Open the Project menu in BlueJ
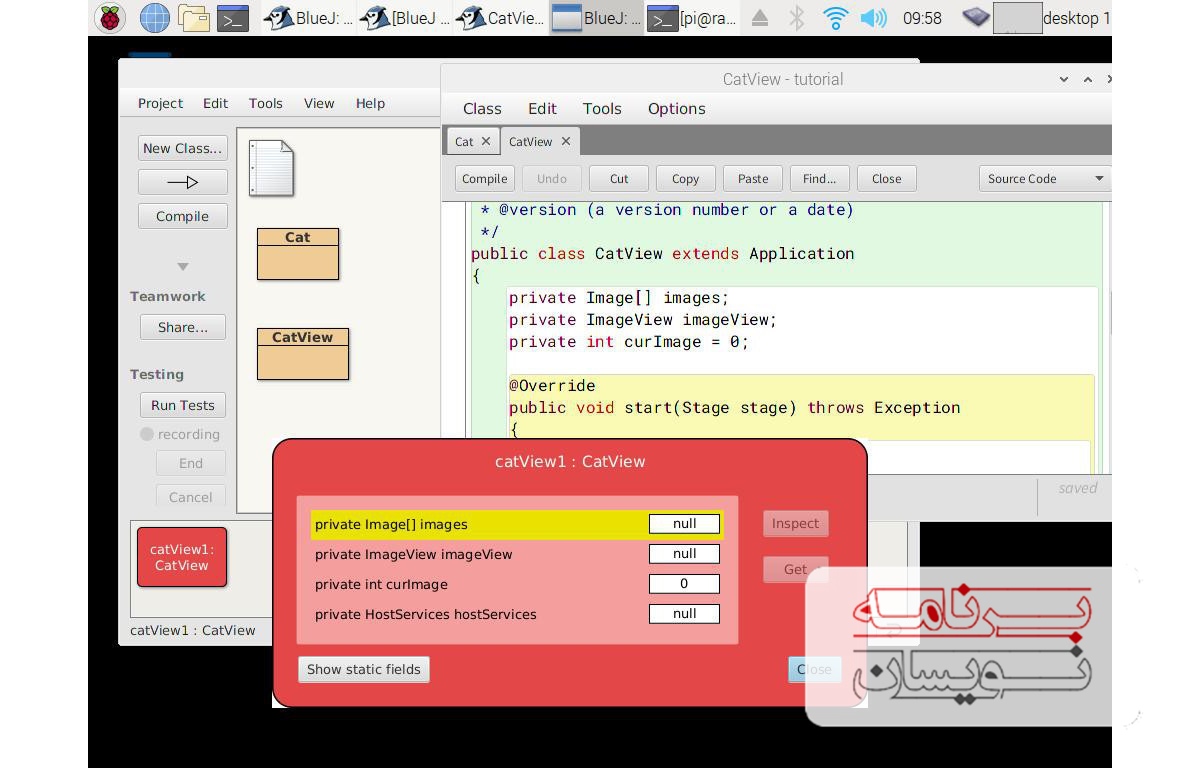 pyautogui.click(x=160, y=103)
